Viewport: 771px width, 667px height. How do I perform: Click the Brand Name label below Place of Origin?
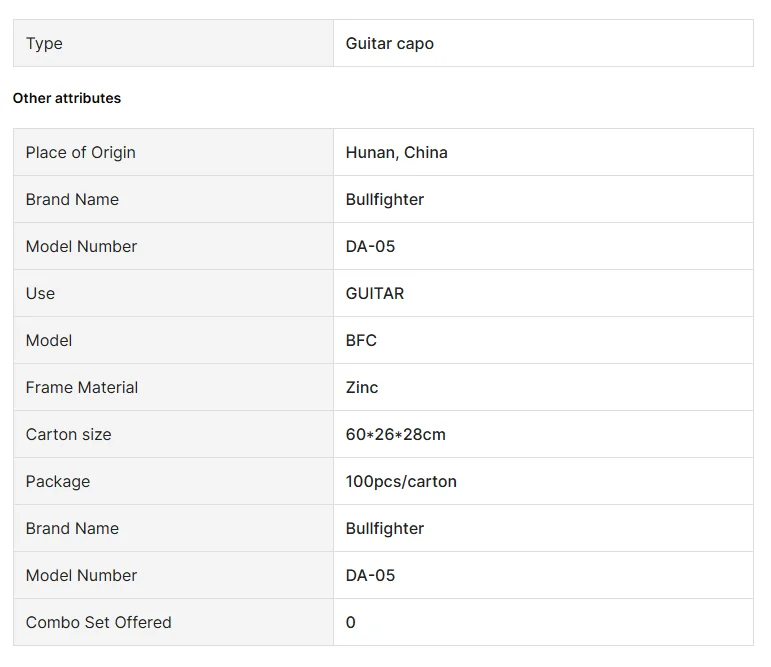tap(72, 200)
